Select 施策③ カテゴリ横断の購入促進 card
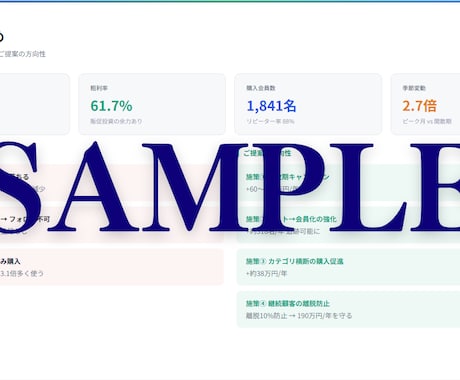460x380 pixels. 348,267
